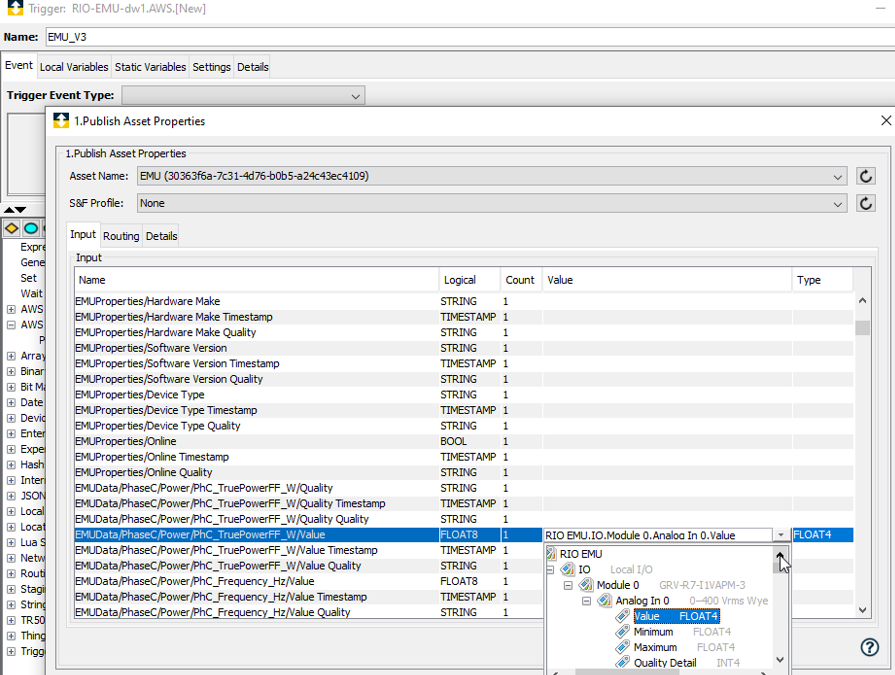Open the Trigger Event Type dropdown
The width and height of the screenshot is (895, 675).
[356, 96]
